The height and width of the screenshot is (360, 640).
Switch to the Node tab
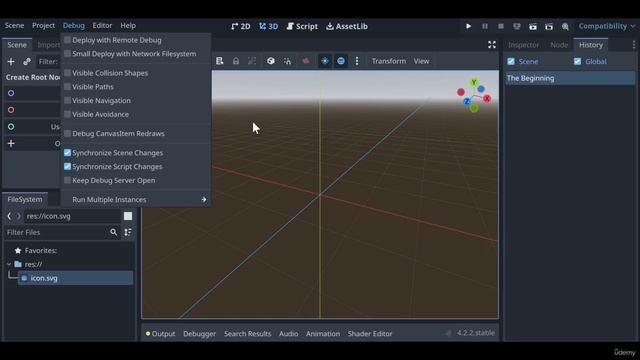[x=559, y=45]
